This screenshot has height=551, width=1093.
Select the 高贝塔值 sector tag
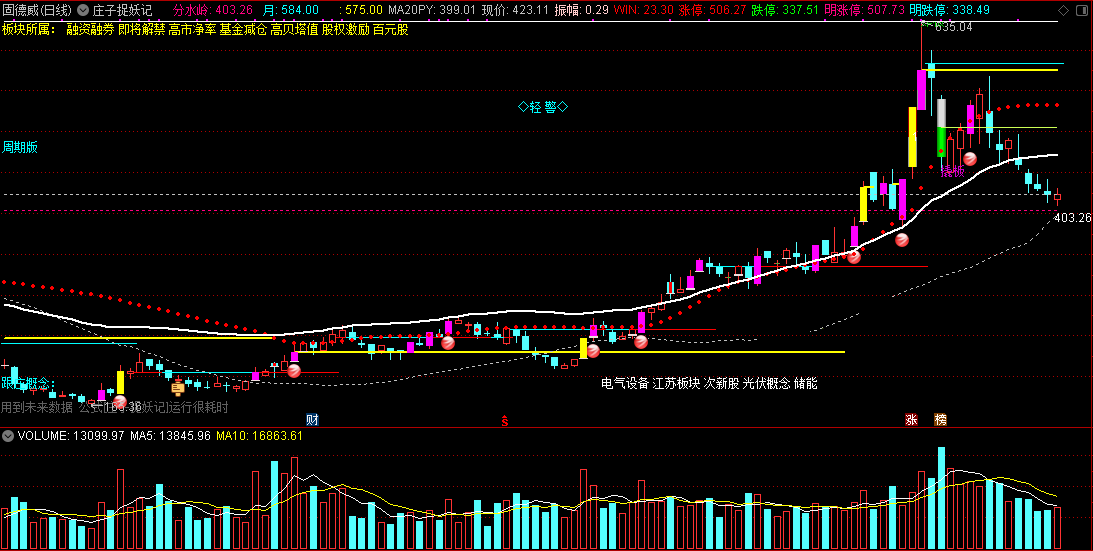(294, 29)
